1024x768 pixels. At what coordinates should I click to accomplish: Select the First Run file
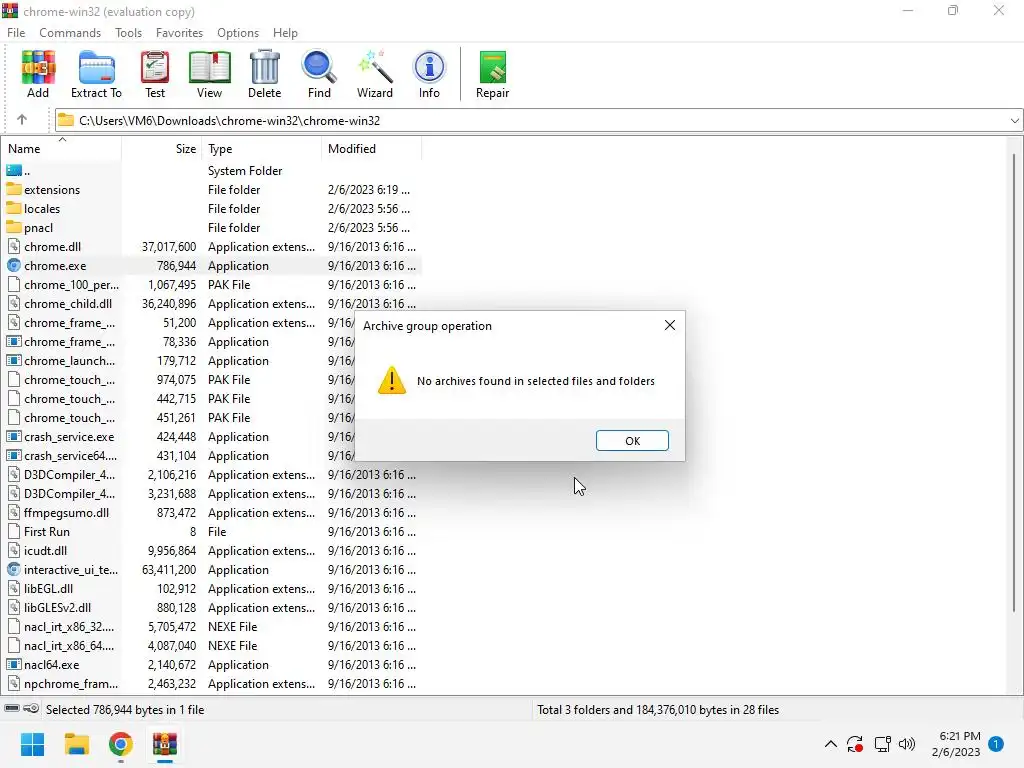tap(212, 532)
